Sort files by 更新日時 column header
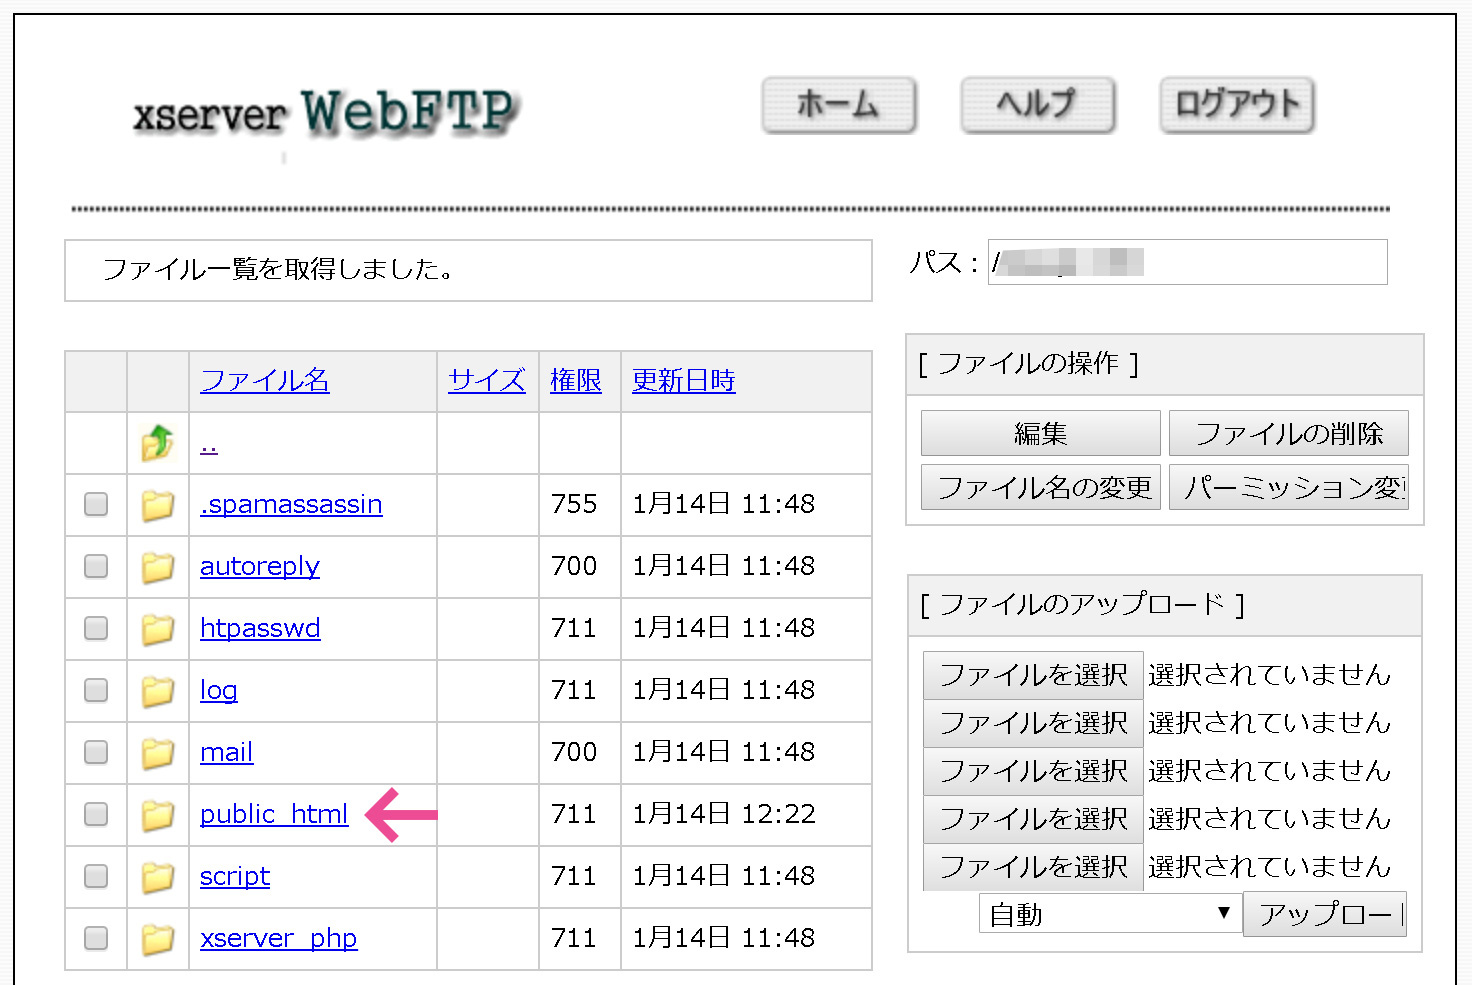The width and height of the screenshot is (1472, 985). [683, 381]
